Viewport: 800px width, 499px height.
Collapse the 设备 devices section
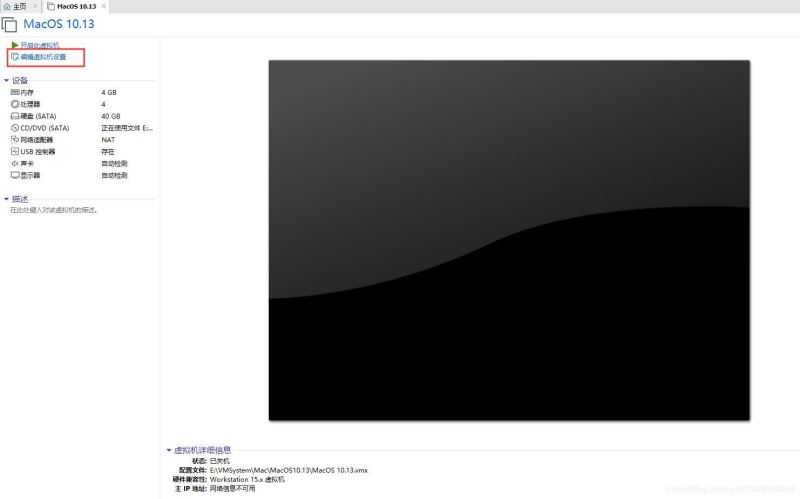(x=6, y=81)
